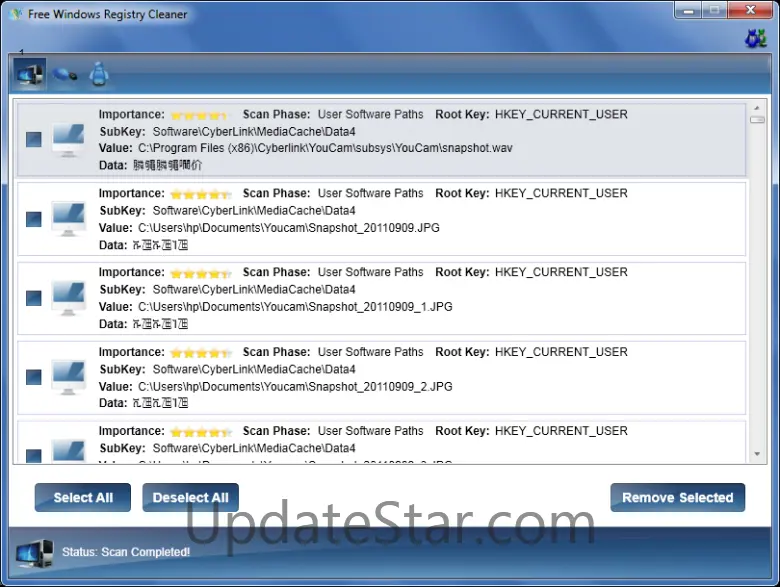780x587 pixels.
Task: Click the Status: Scan Completed! text
Action: (126, 552)
